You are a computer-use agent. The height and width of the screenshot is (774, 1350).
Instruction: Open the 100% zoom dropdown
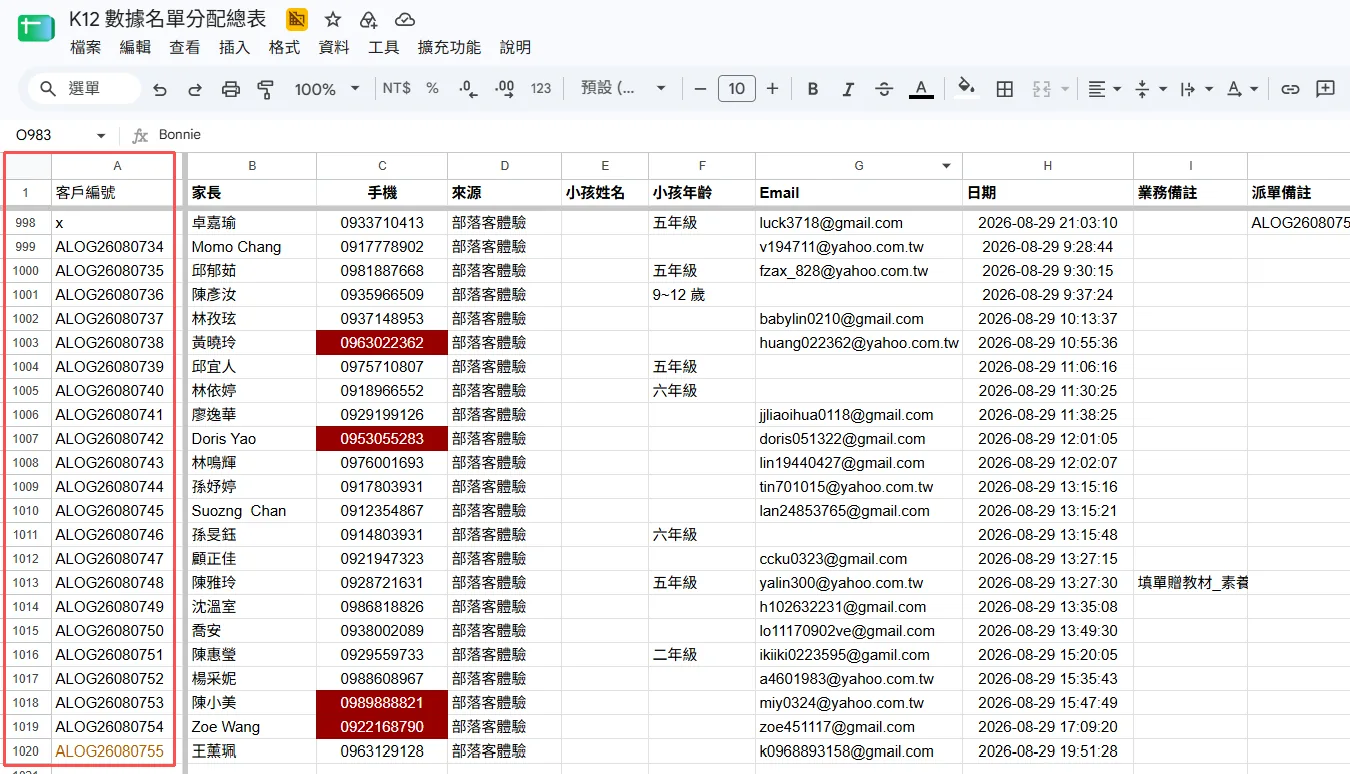pos(327,89)
